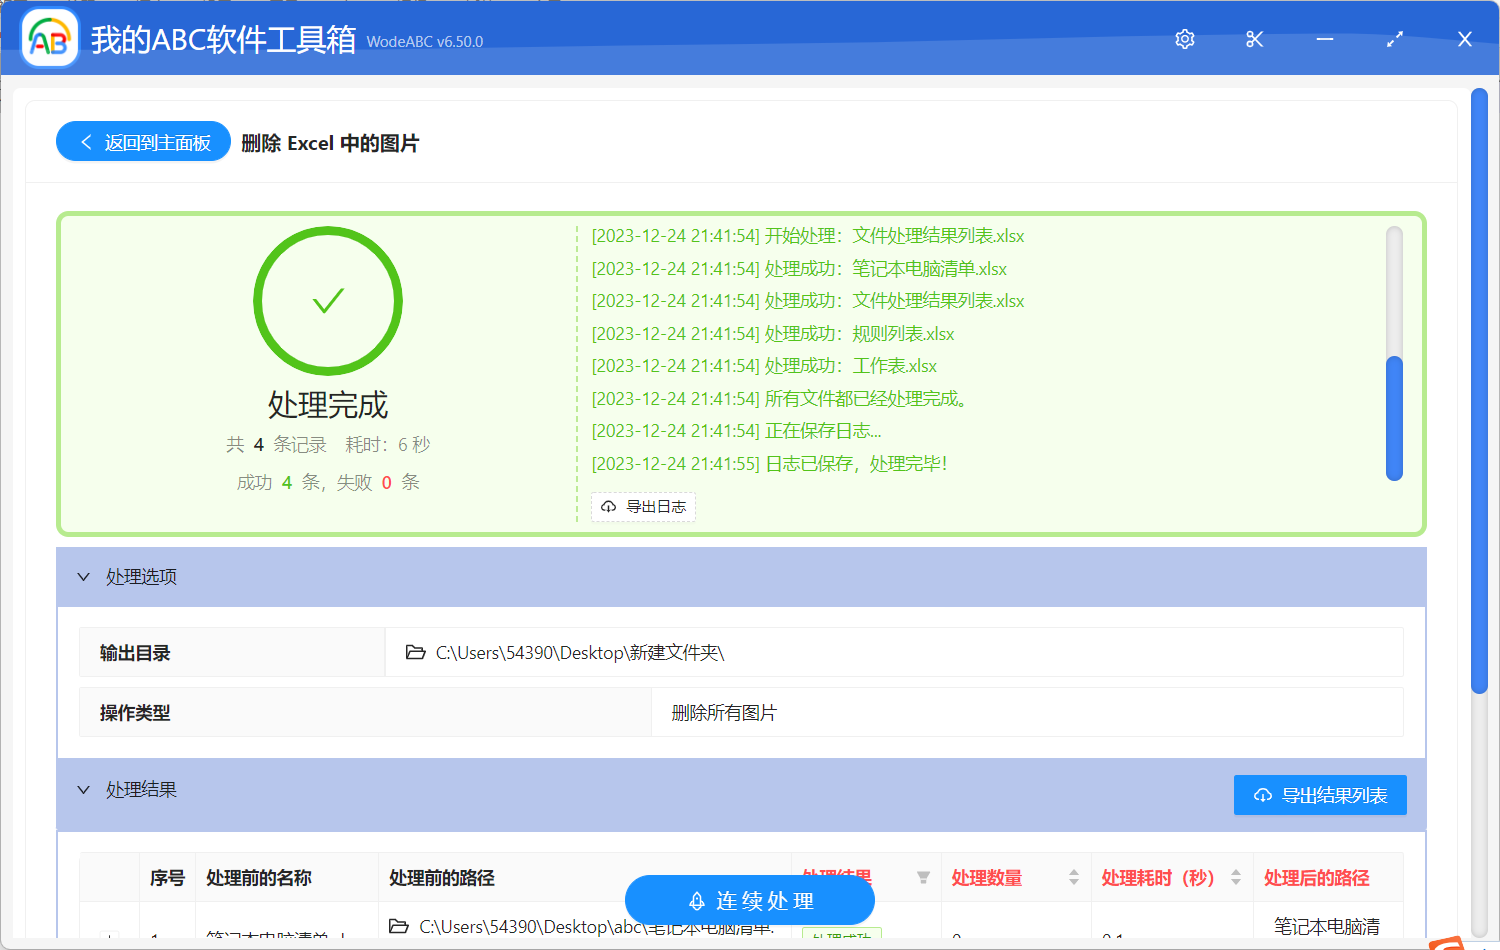
Task: Export the log with 导出日志
Action: tap(643, 507)
